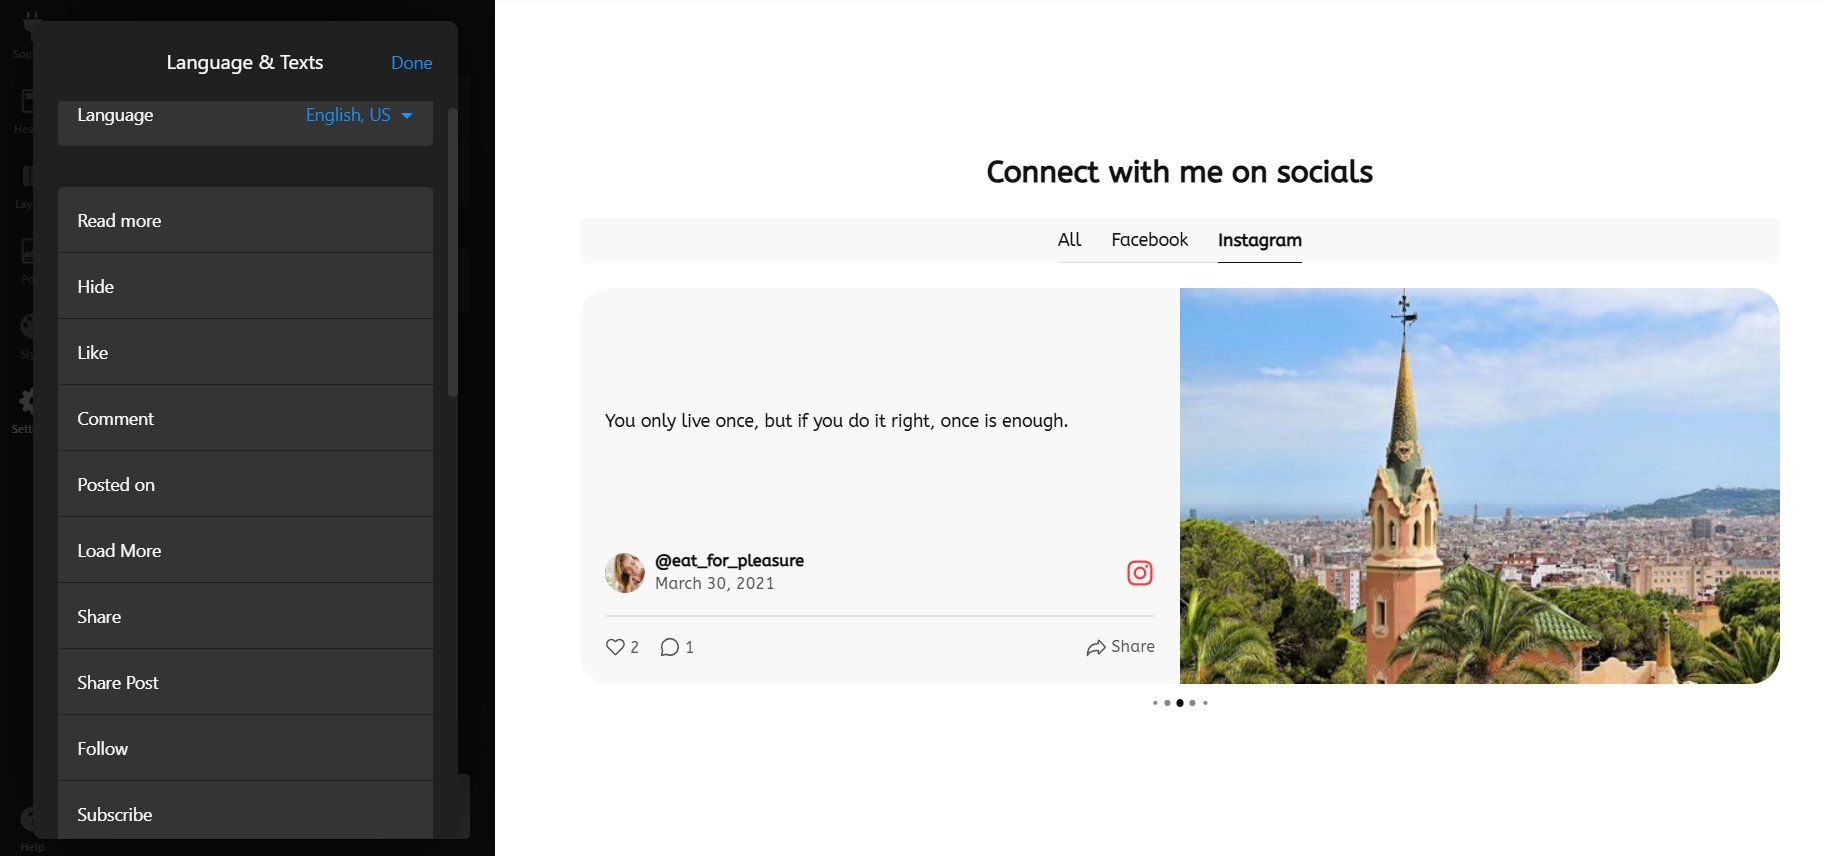Switch to the Facebook feed tab

[x=1149, y=240]
